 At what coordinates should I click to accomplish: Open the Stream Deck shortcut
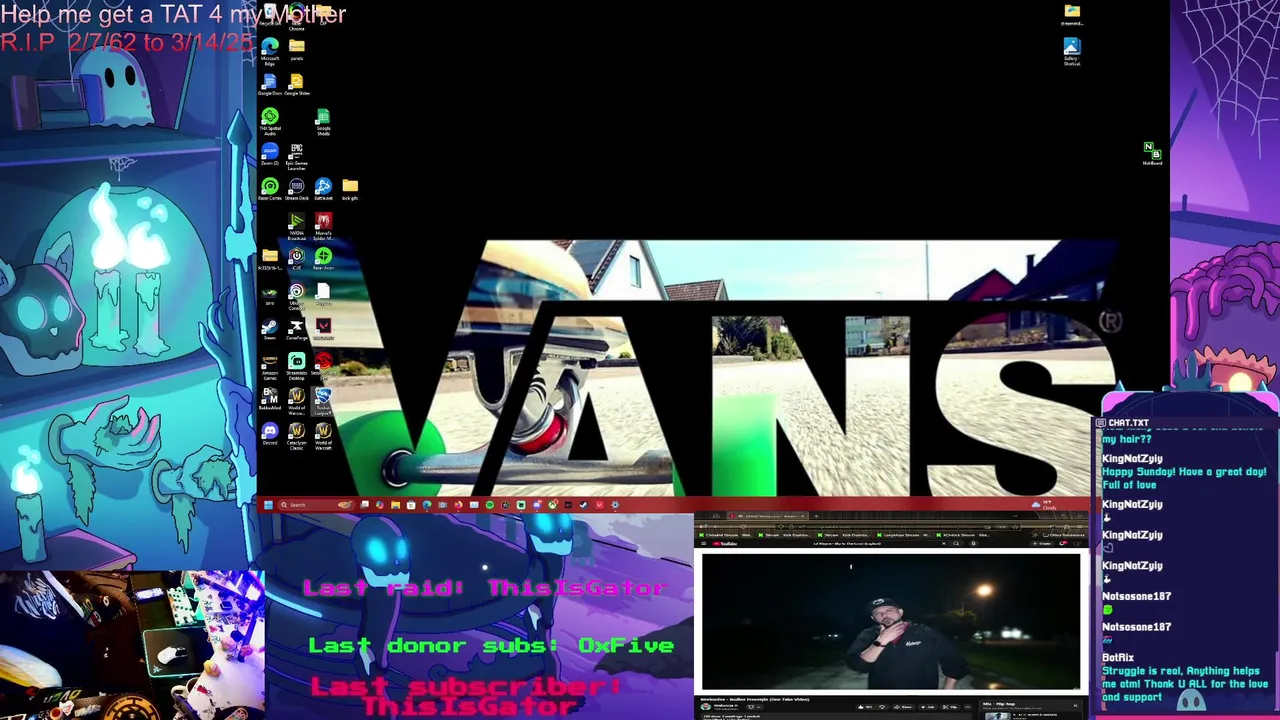[297, 189]
